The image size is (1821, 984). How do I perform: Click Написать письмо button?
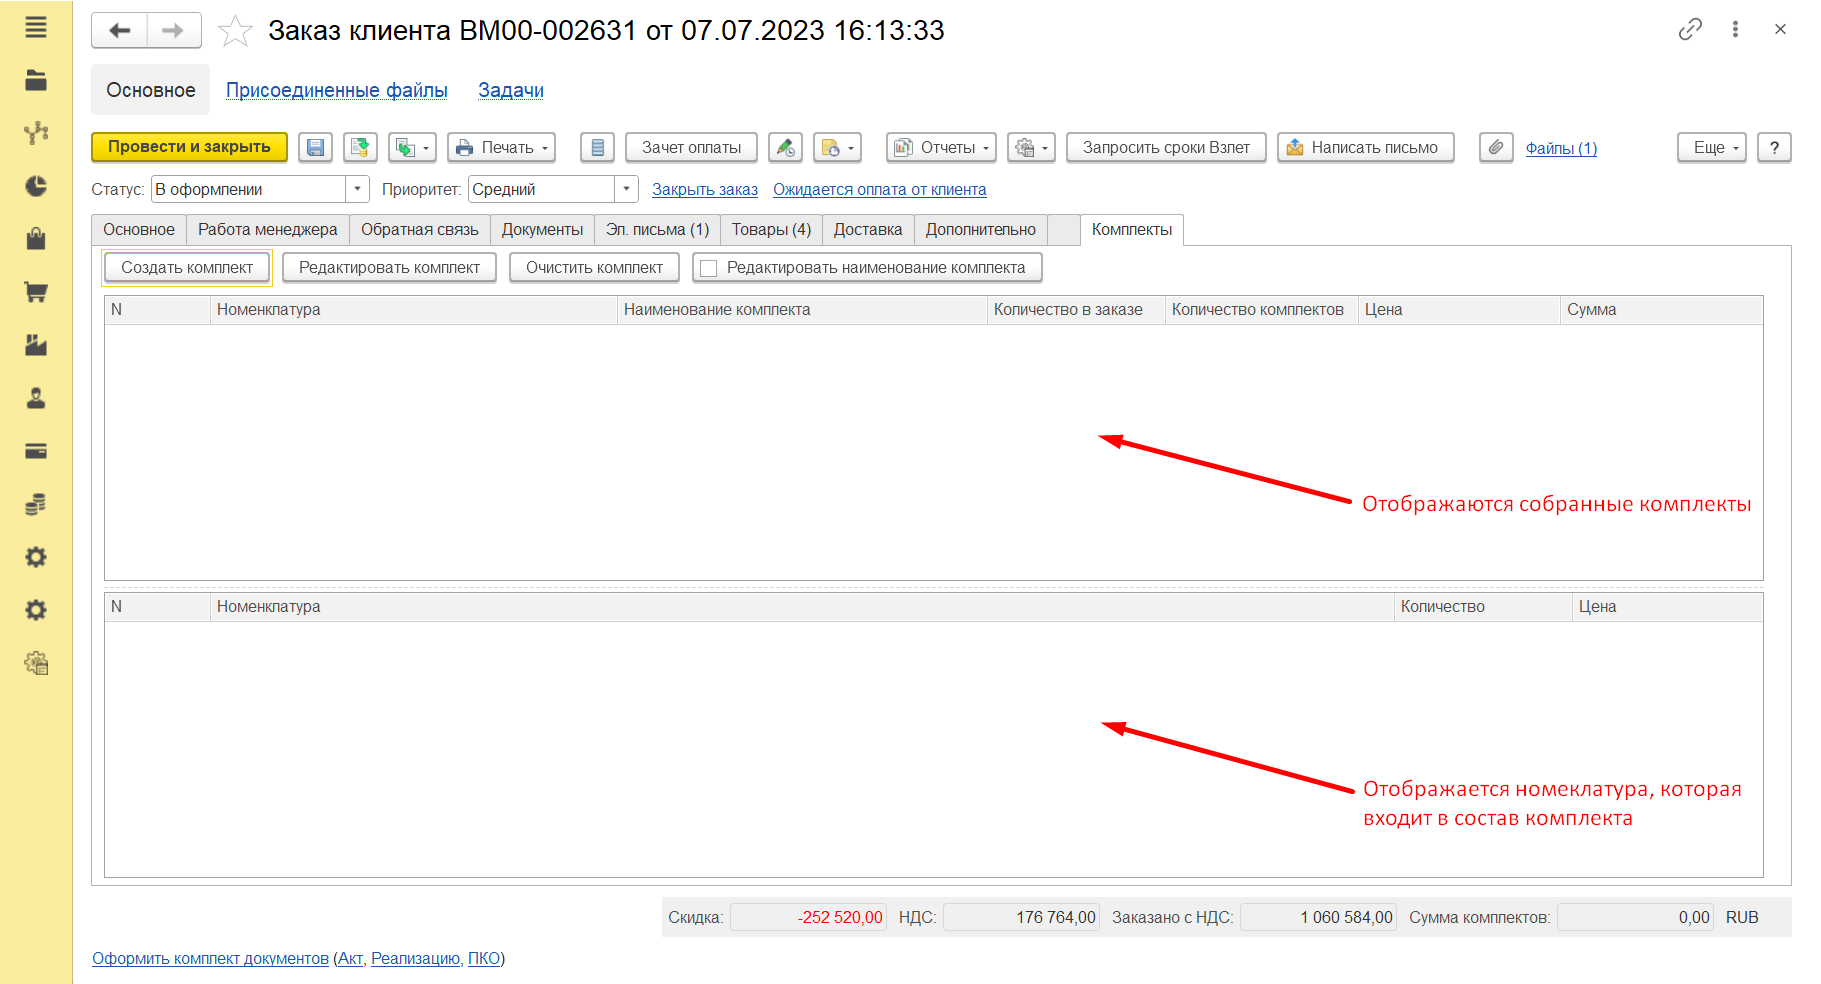1365,148
